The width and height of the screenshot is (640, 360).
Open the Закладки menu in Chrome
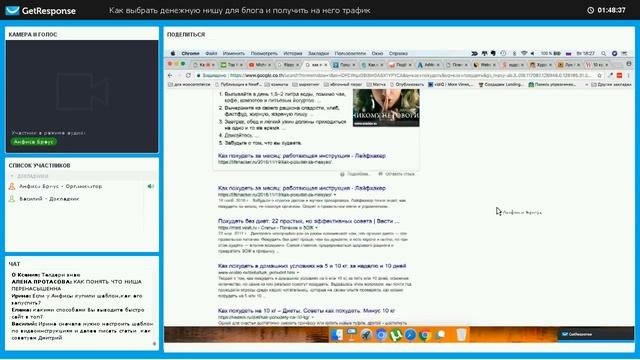point(318,53)
